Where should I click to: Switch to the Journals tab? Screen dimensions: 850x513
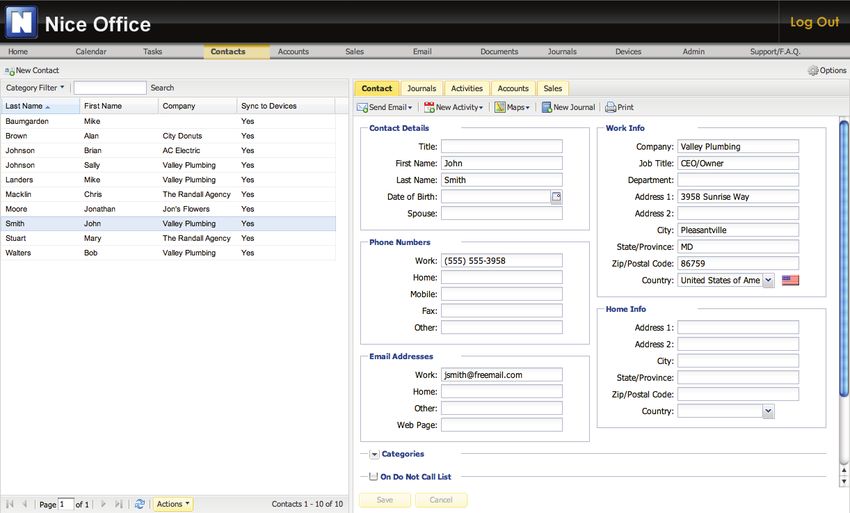tap(421, 88)
